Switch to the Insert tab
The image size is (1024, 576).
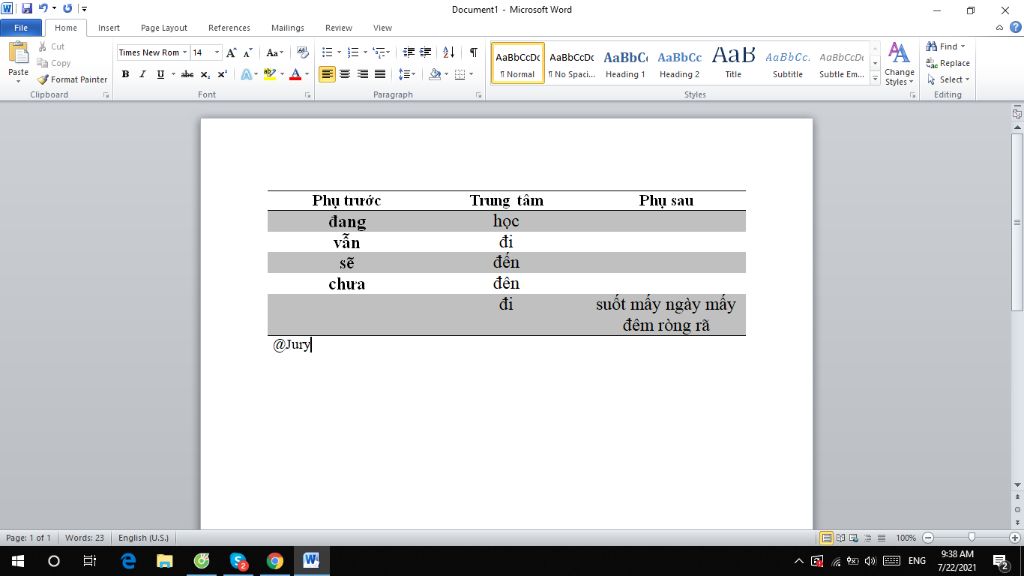109,28
